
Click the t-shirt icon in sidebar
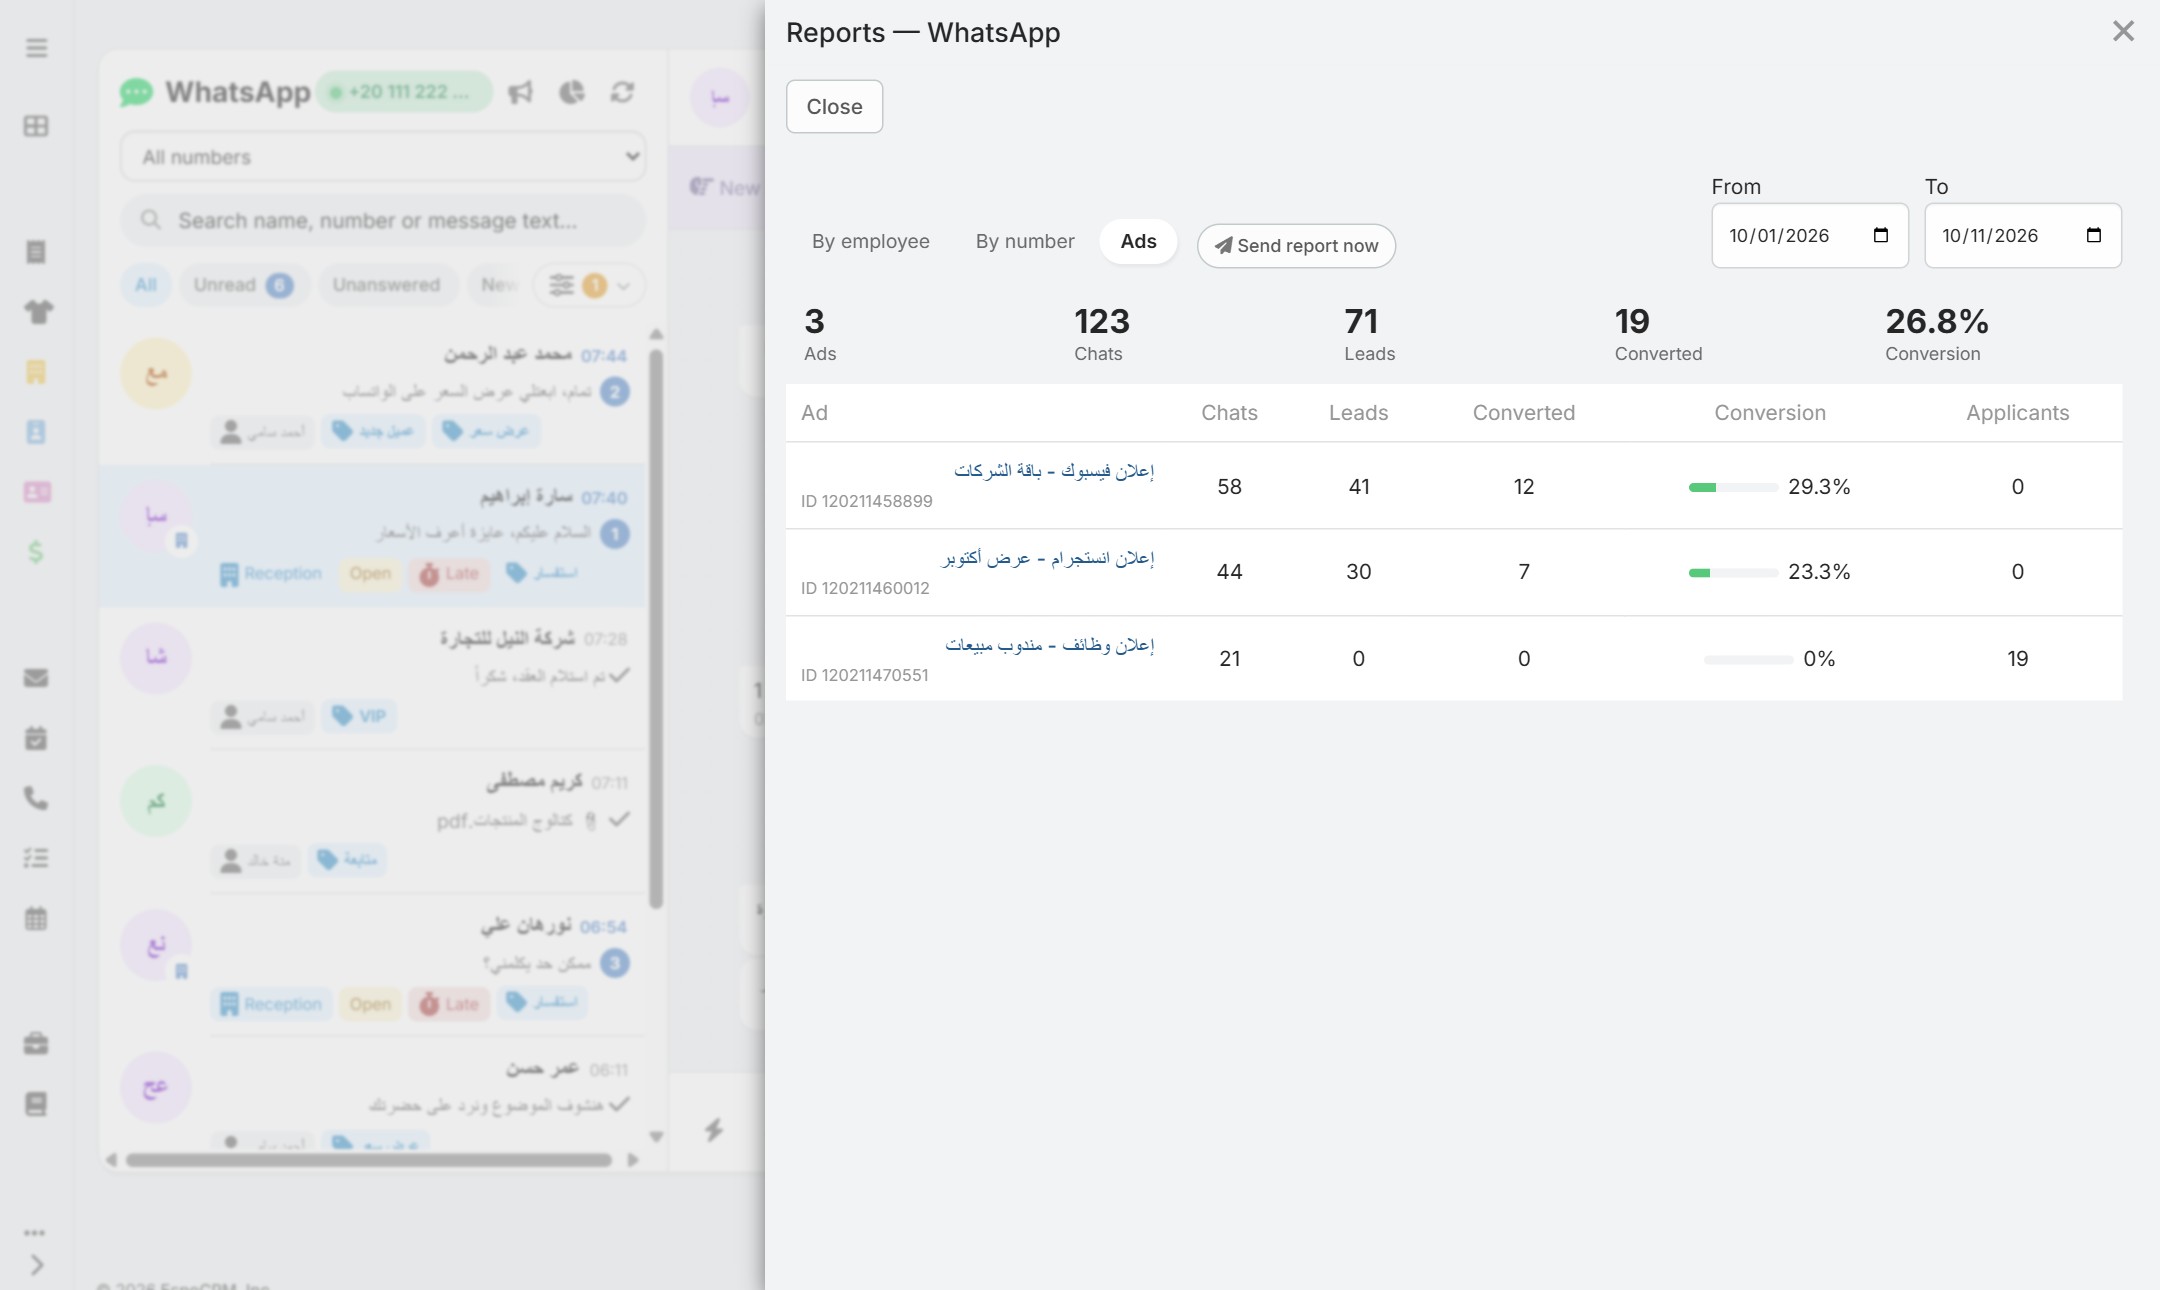(x=38, y=312)
